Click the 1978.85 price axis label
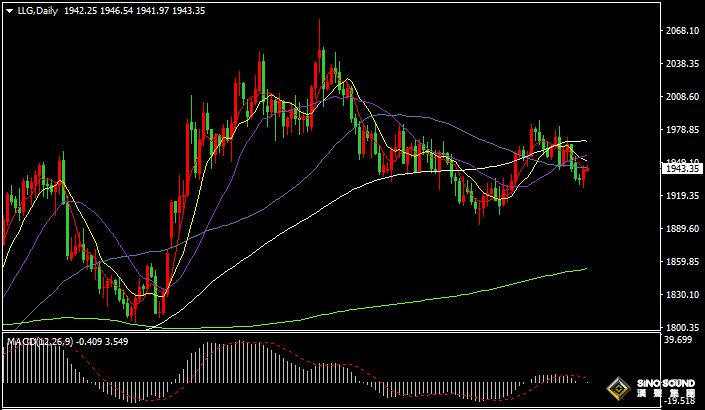The height and width of the screenshot is (410, 705). [x=682, y=130]
